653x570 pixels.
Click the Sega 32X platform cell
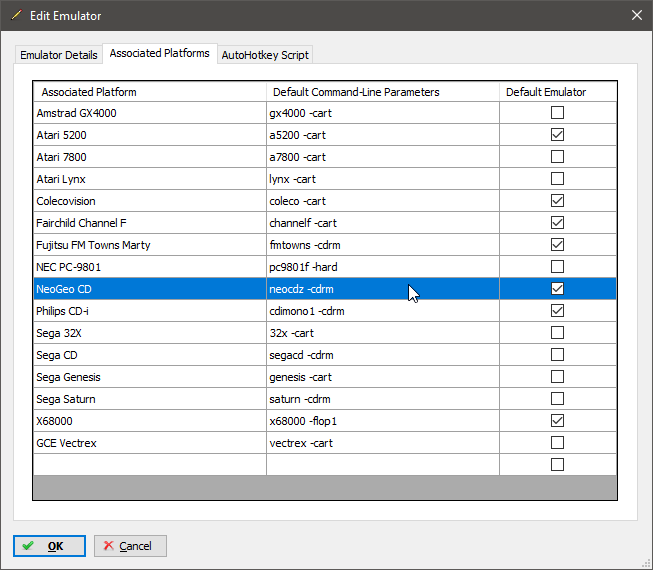pos(150,333)
